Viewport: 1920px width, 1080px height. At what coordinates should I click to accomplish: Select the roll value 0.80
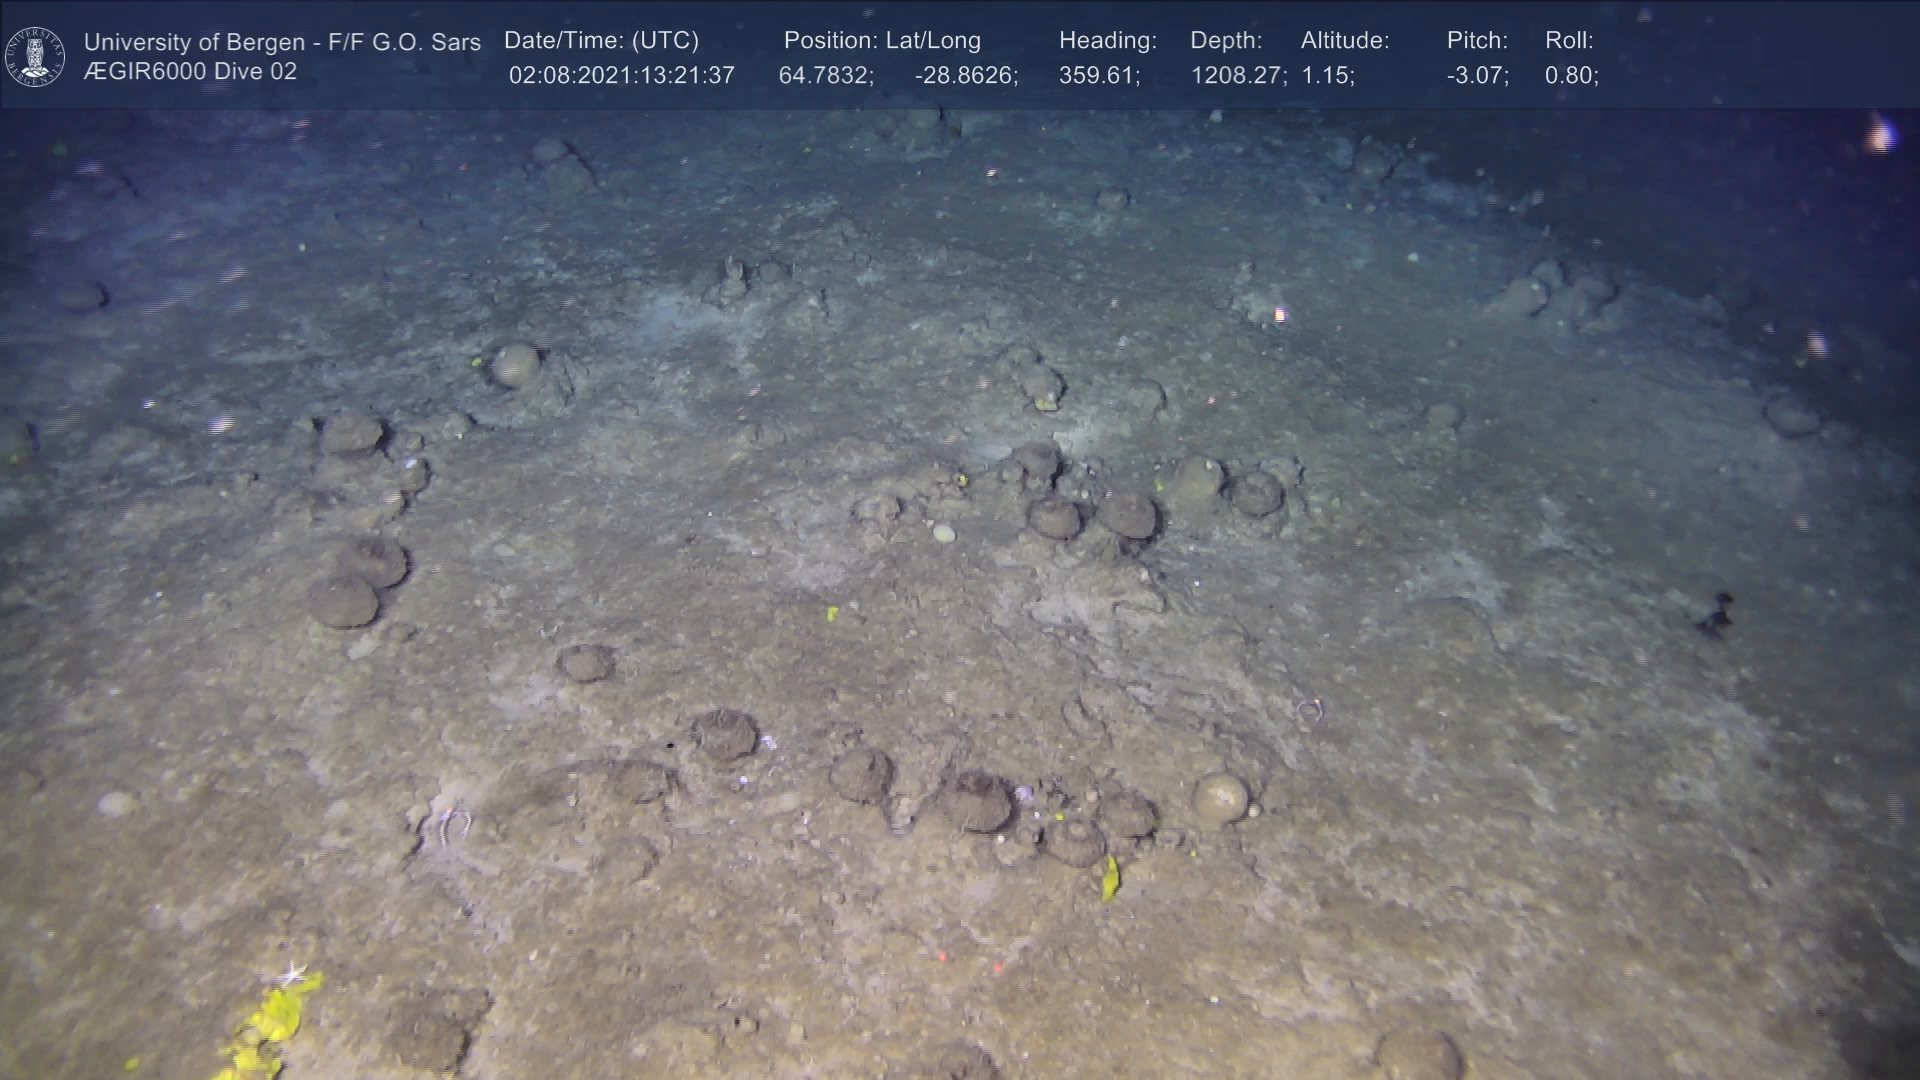click(x=1571, y=76)
